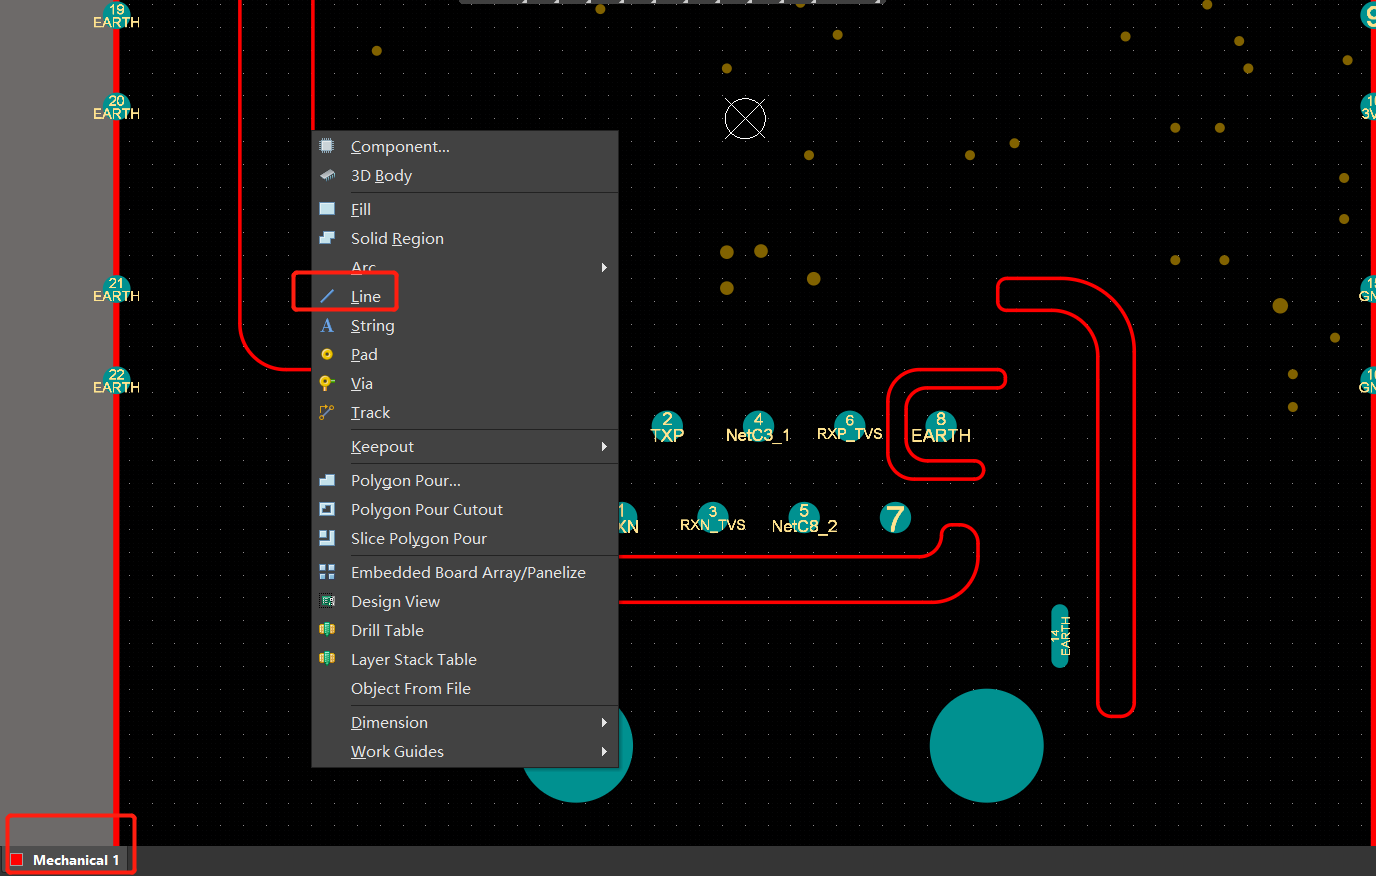Select pad 7
1376x876 pixels.
pos(895,518)
